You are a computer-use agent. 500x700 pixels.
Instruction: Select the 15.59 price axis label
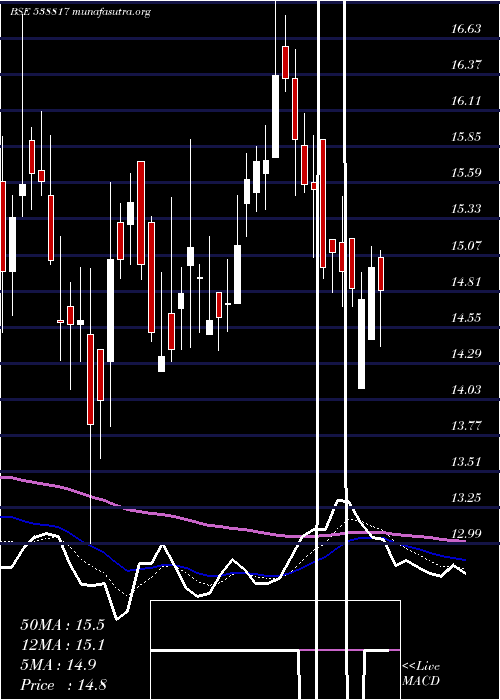[x=466, y=173]
